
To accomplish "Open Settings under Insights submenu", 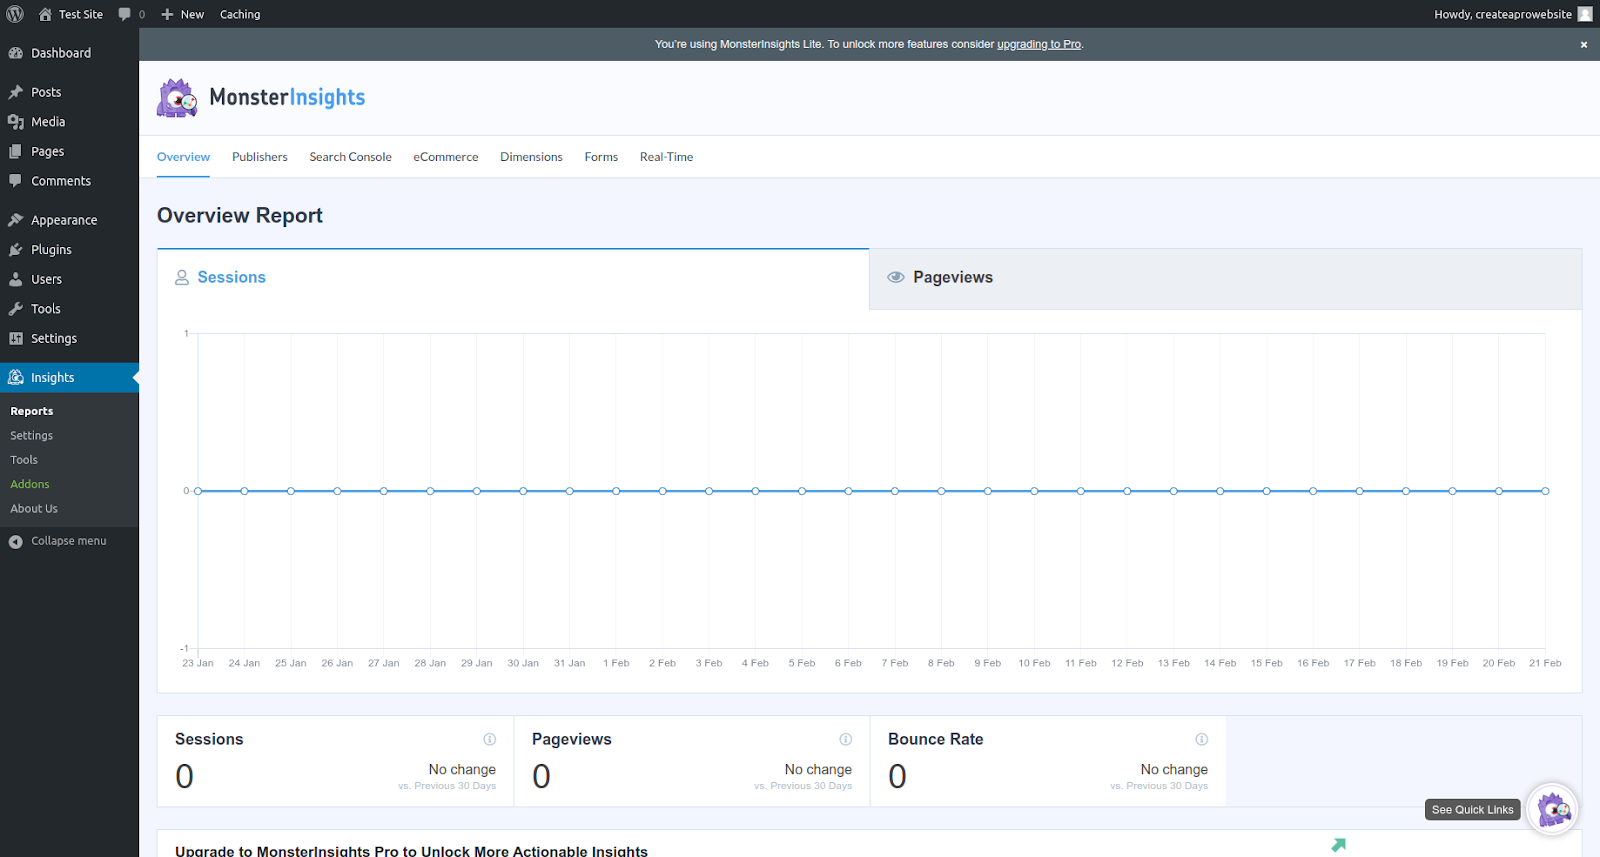I will pyautogui.click(x=32, y=436).
